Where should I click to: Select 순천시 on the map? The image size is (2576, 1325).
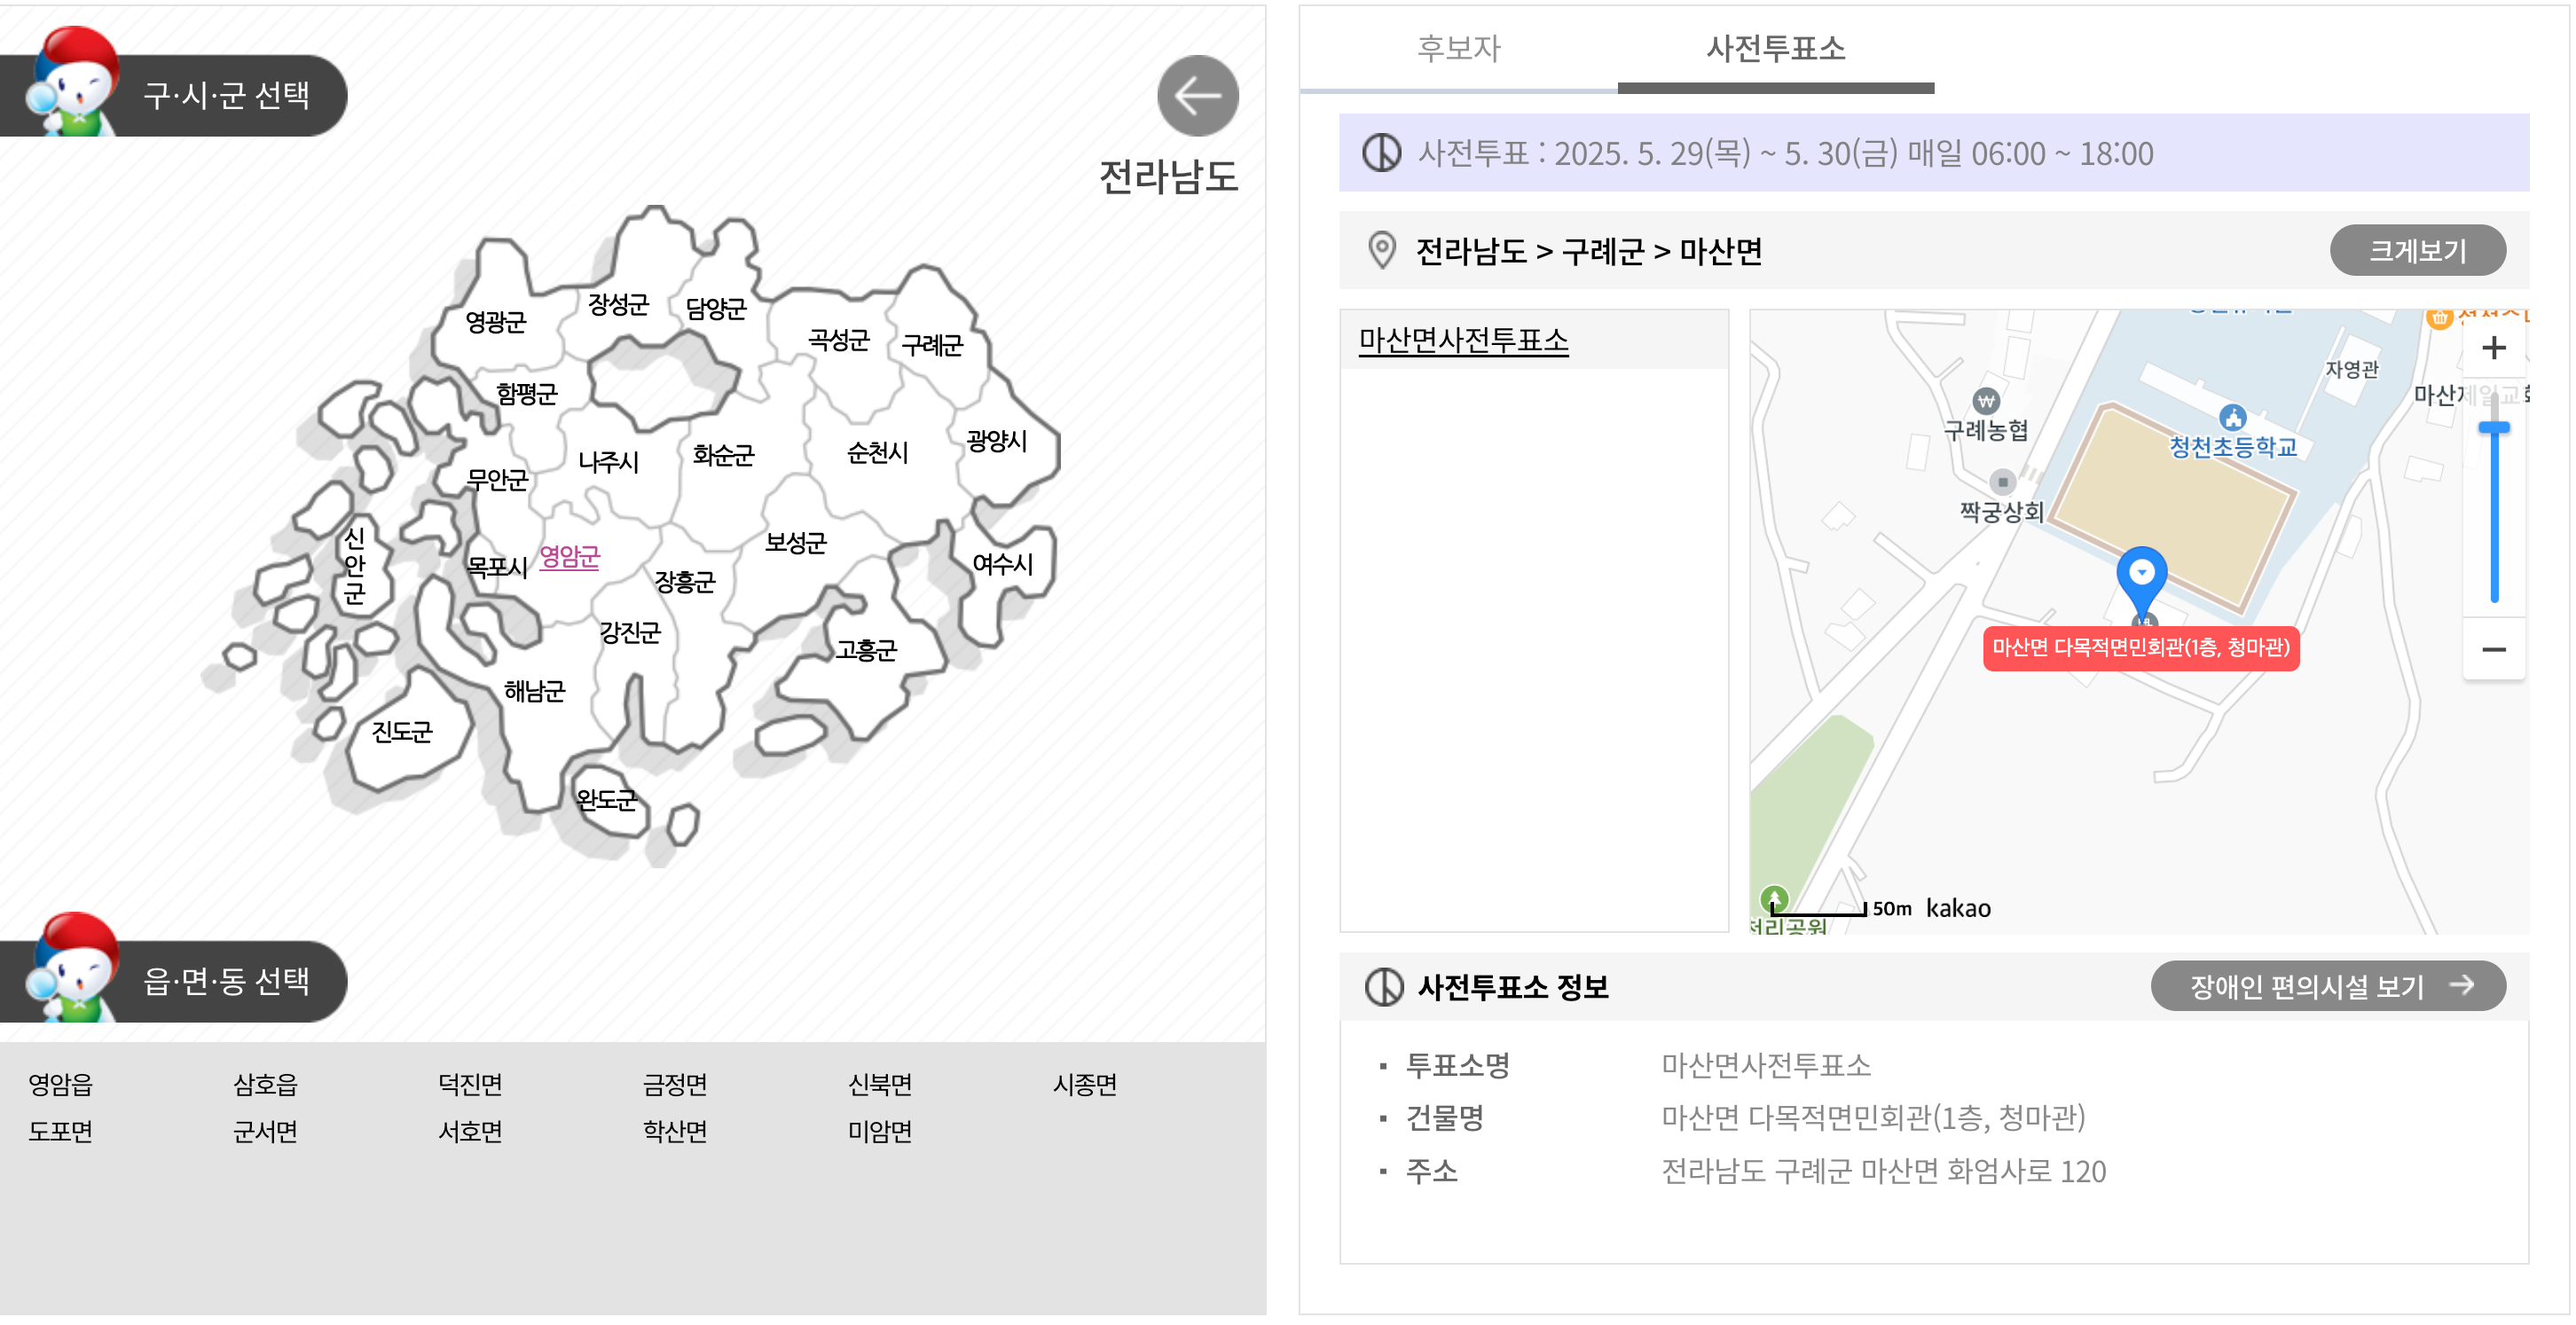tap(877, 453)
